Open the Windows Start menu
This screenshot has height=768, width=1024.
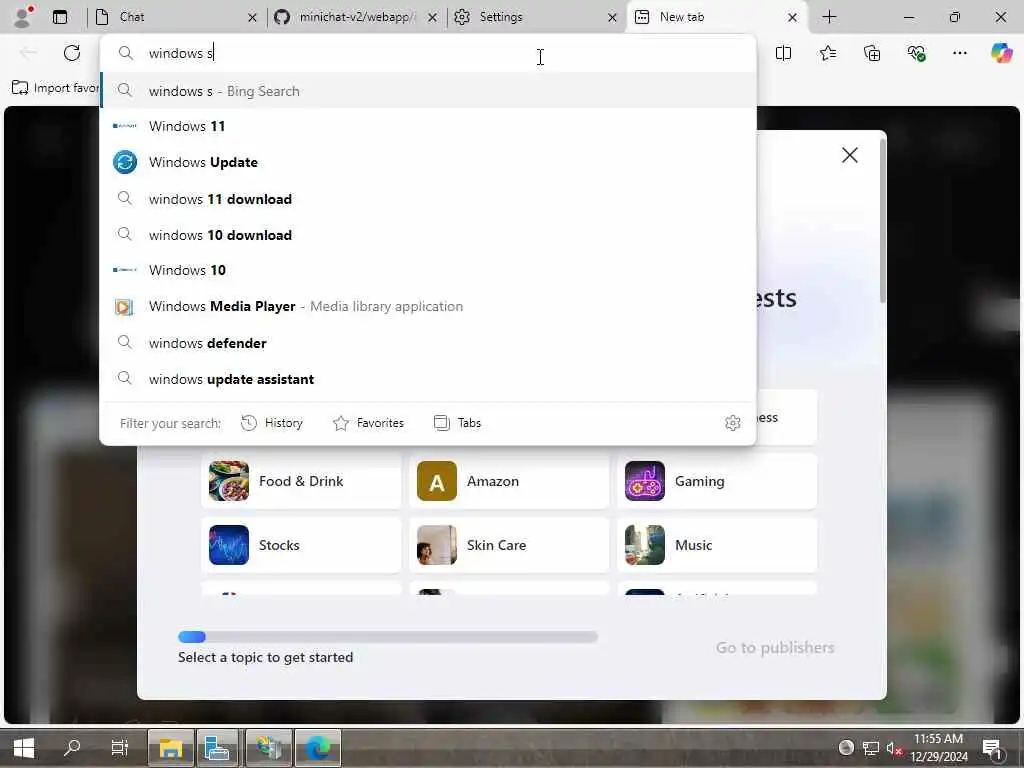(x=24, y=748)
